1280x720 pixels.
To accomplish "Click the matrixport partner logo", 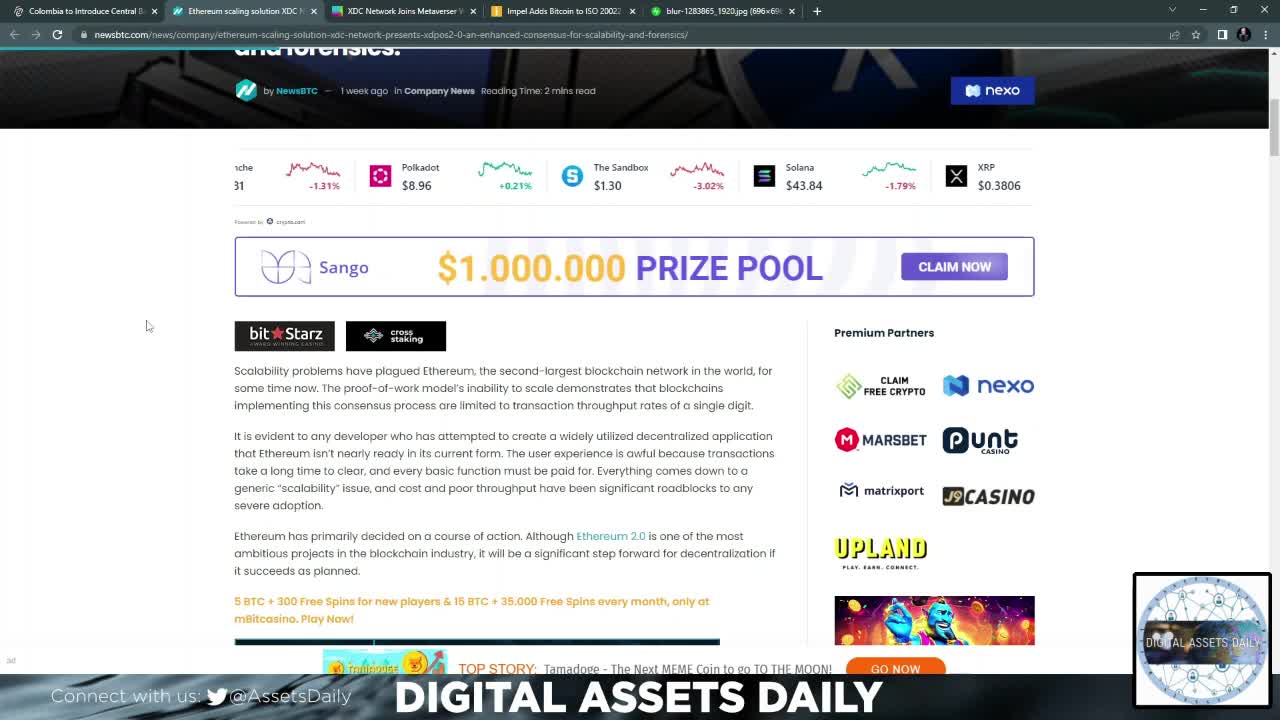I will [x=881, y=491].
